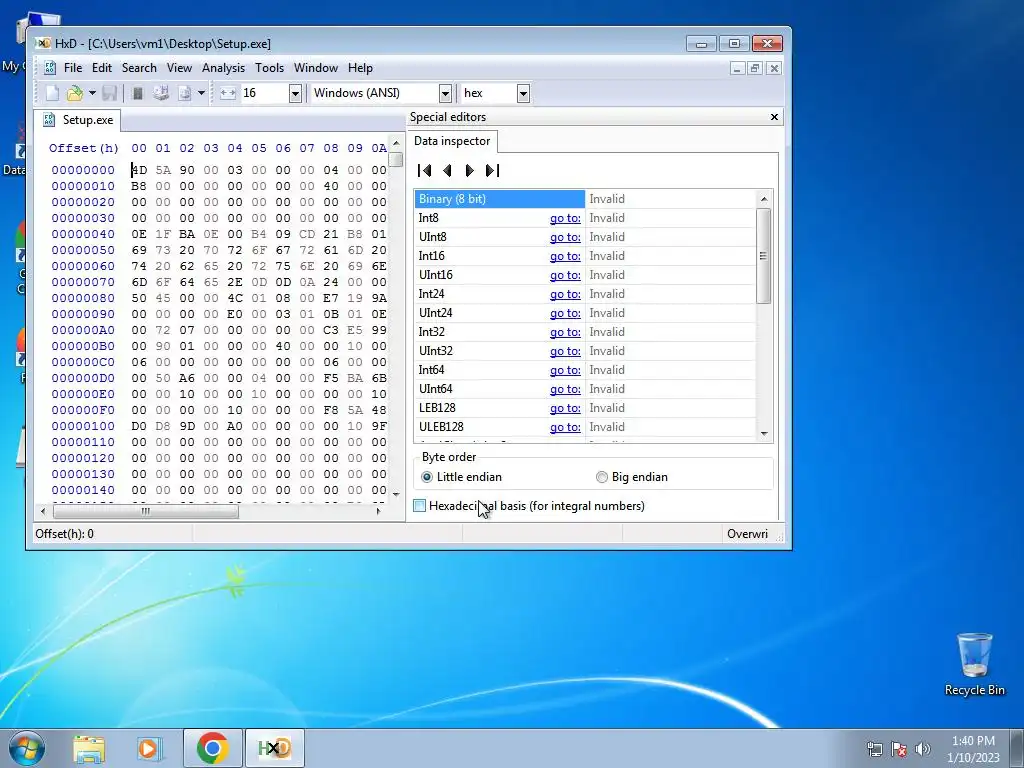The image size is (1024, 768).
Task: Click byte 4D at offset 00000000
Action: coord(139,170)
